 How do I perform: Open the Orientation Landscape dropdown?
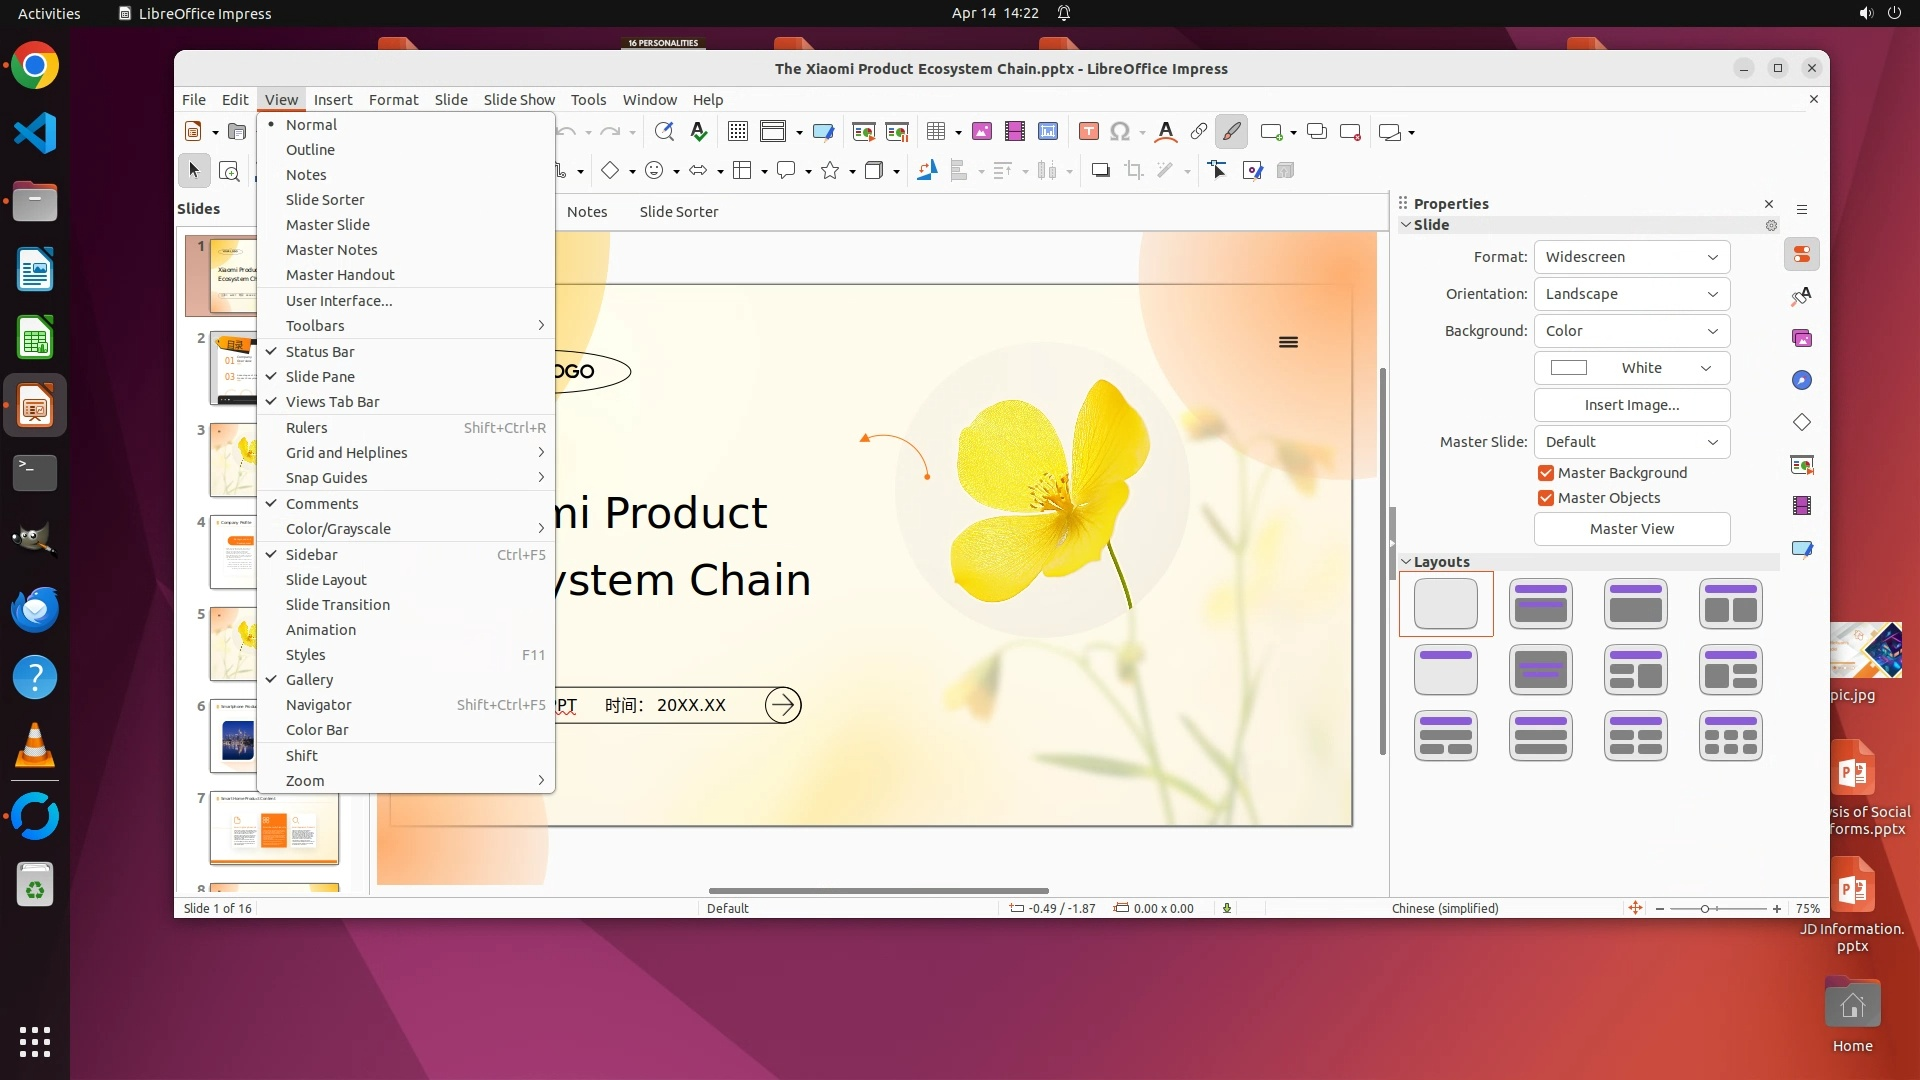tap(1631, 294)
